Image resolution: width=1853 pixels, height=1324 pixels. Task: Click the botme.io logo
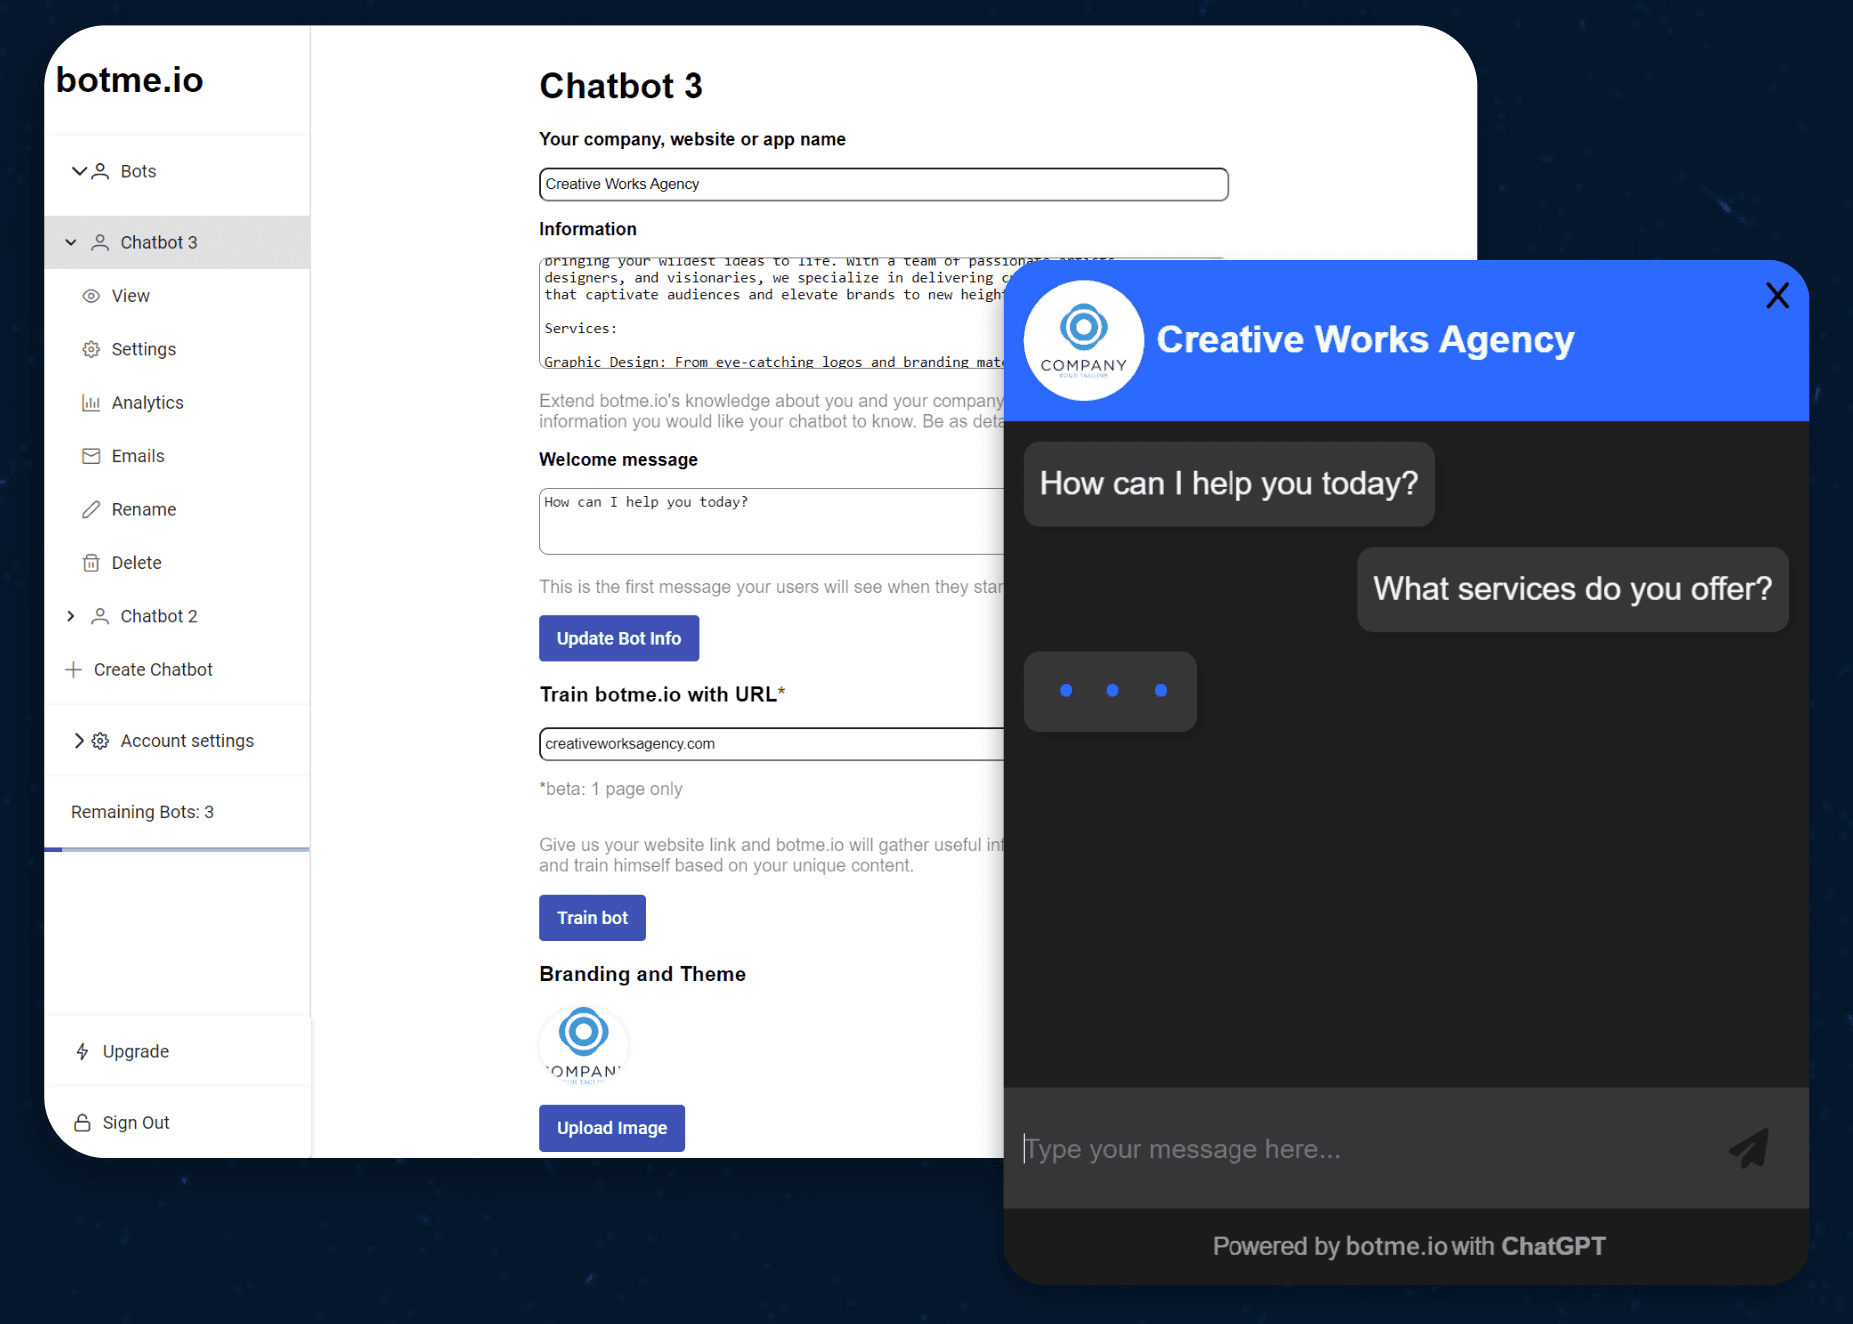[129, 80]
